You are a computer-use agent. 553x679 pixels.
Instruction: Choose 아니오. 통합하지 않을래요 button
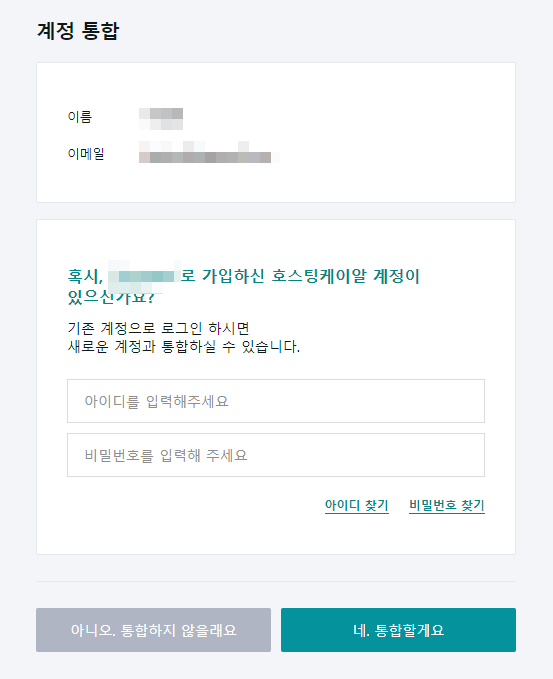click(x=153, y=630)
